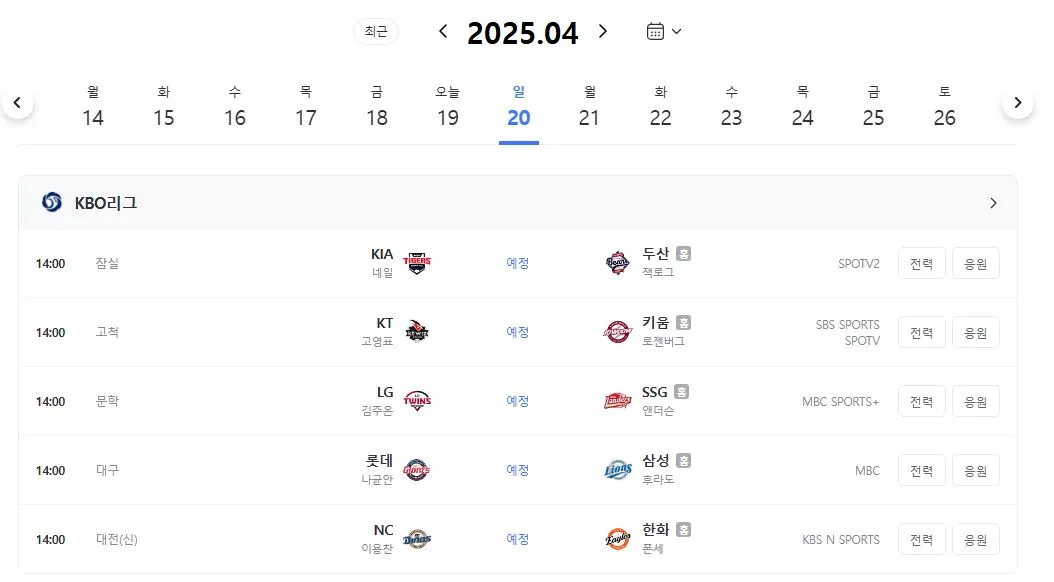Go to previous month before 2025.04
The width and height of the screenshot is (1054, 582).
pos(443,32)
